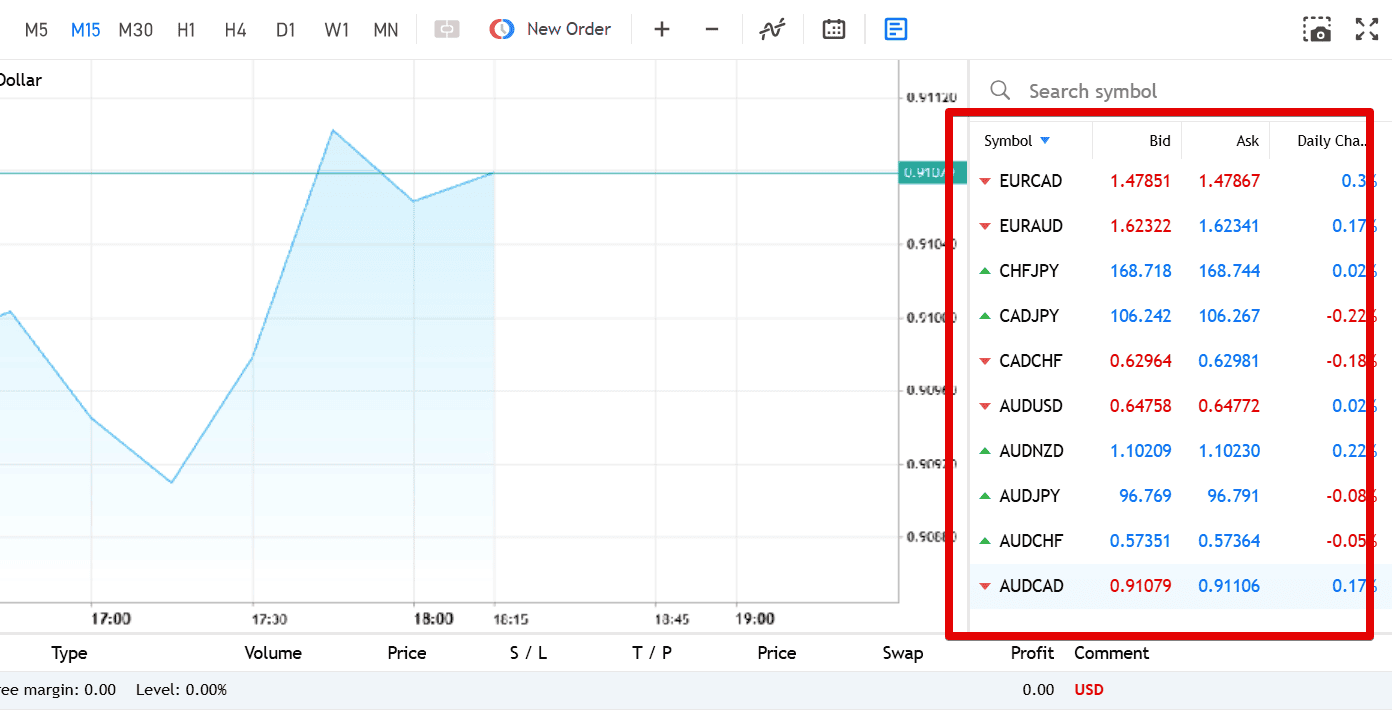
Task: Open the economic calendar
Action: pyautogui.click(x=834, y=29)
